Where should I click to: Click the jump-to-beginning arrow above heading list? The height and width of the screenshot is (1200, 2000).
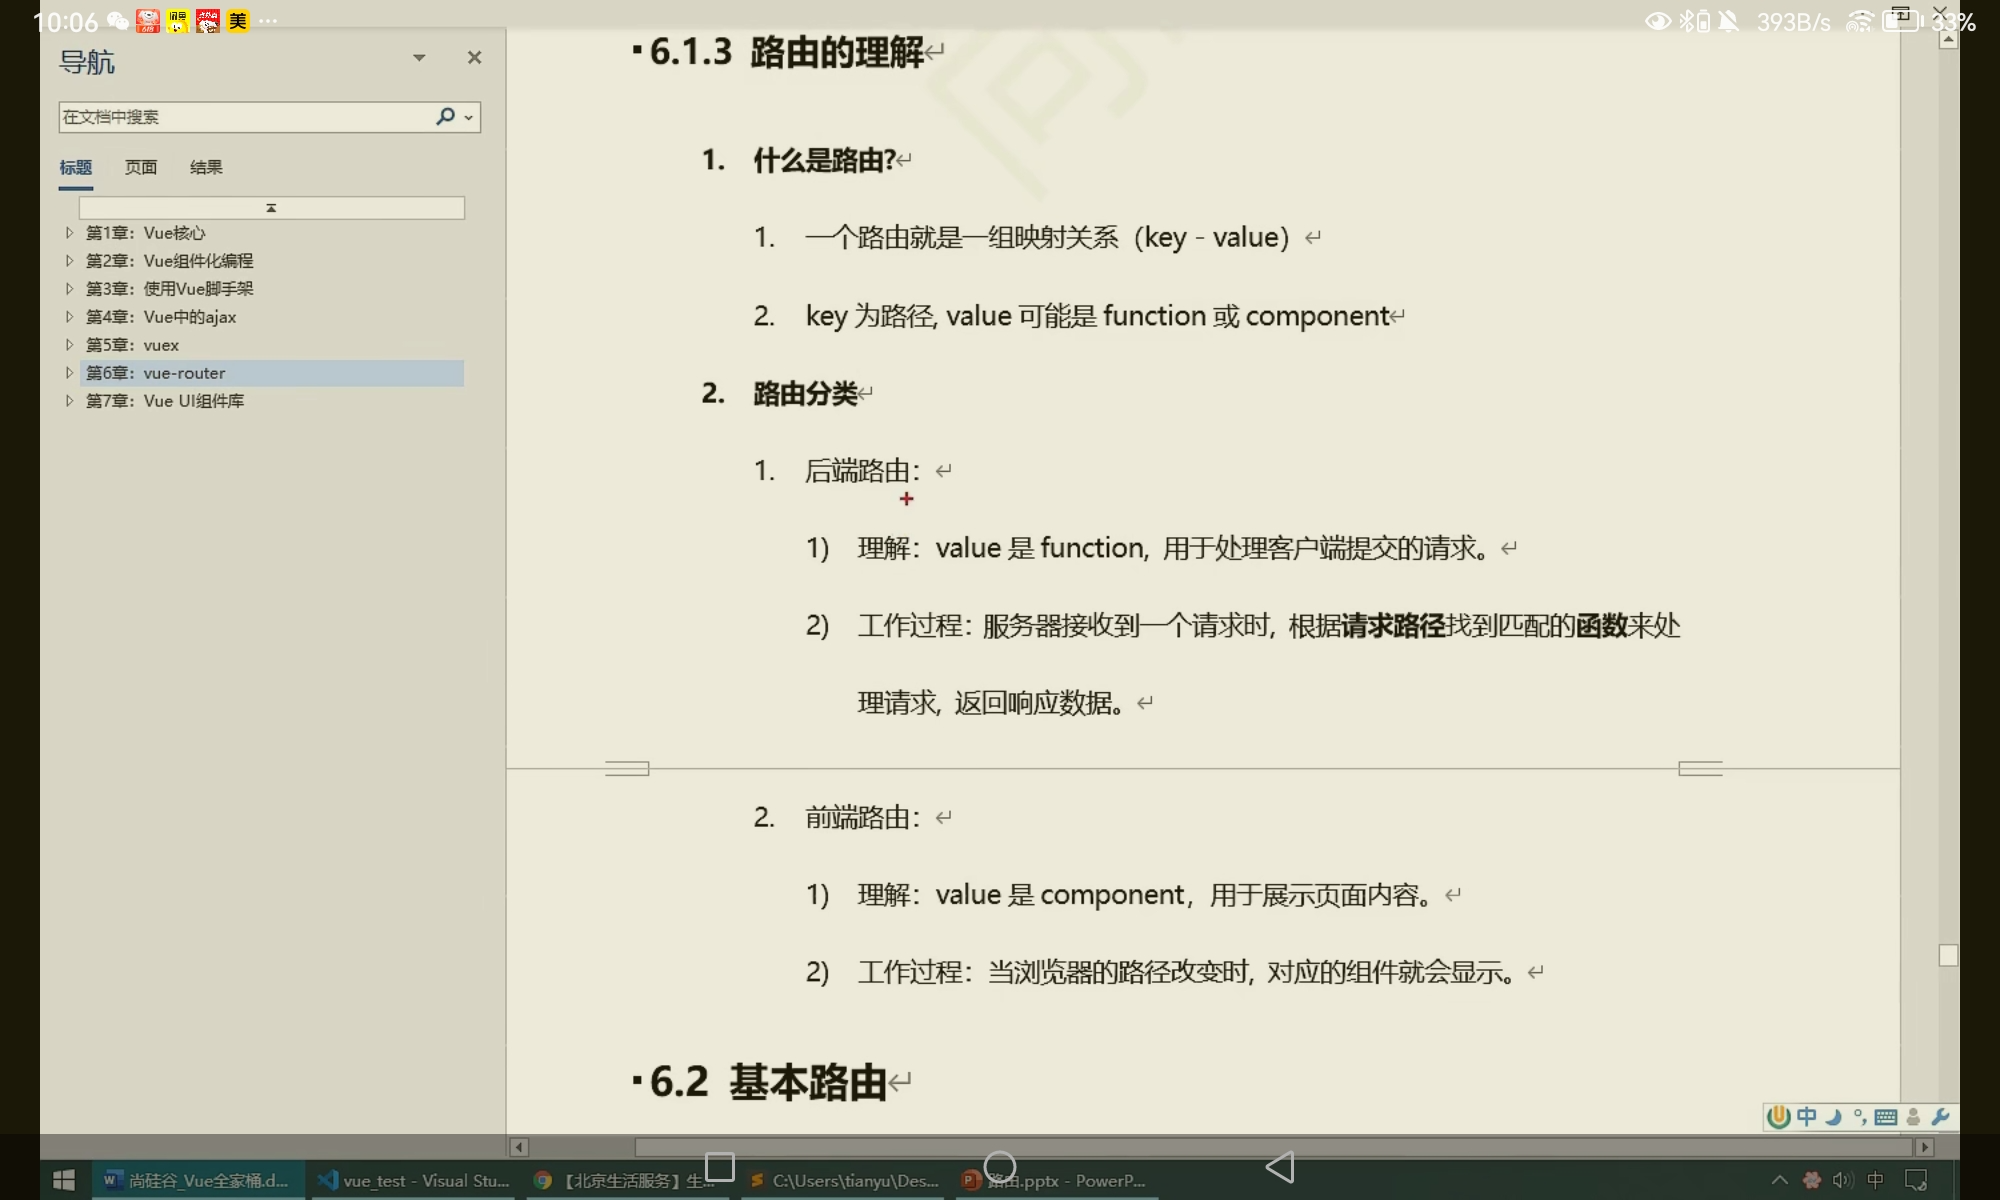(x=271, y=208)
